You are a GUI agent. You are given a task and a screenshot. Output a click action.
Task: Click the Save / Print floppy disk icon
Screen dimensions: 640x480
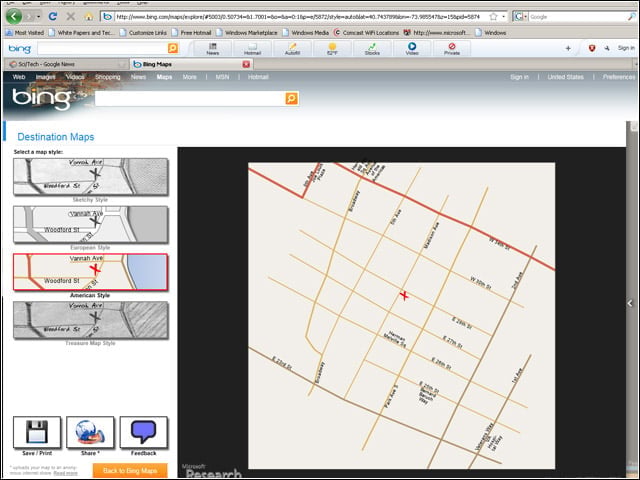(37, 432)
